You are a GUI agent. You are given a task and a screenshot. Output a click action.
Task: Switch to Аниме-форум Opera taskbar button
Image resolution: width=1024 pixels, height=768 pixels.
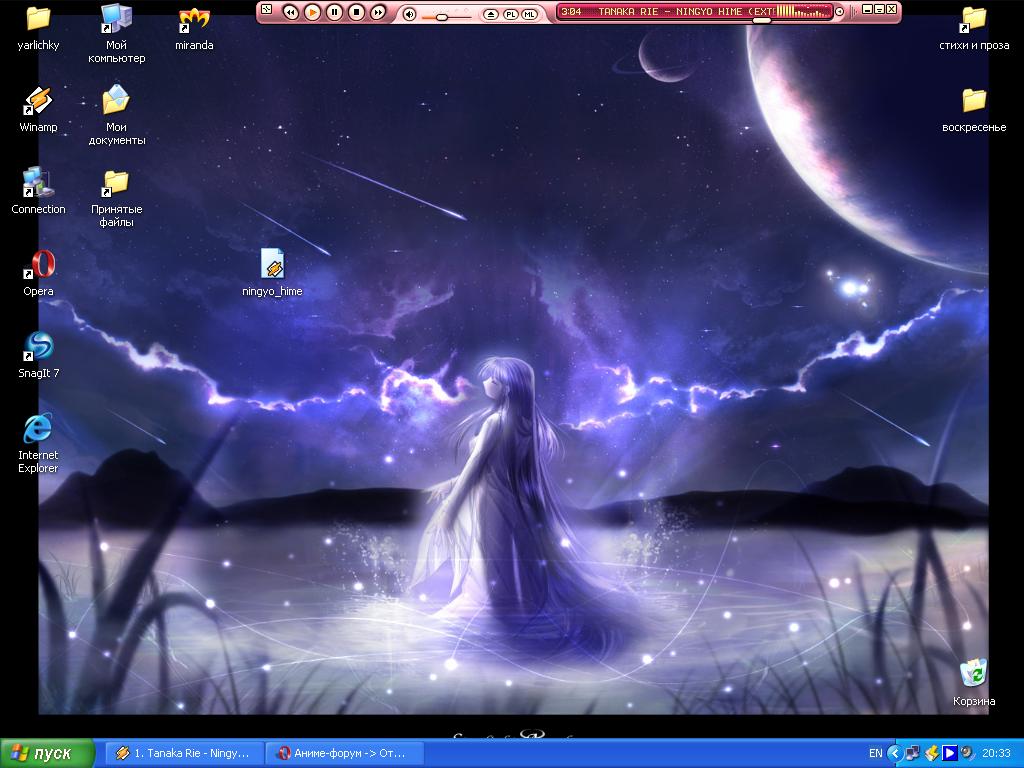[345, 753]
